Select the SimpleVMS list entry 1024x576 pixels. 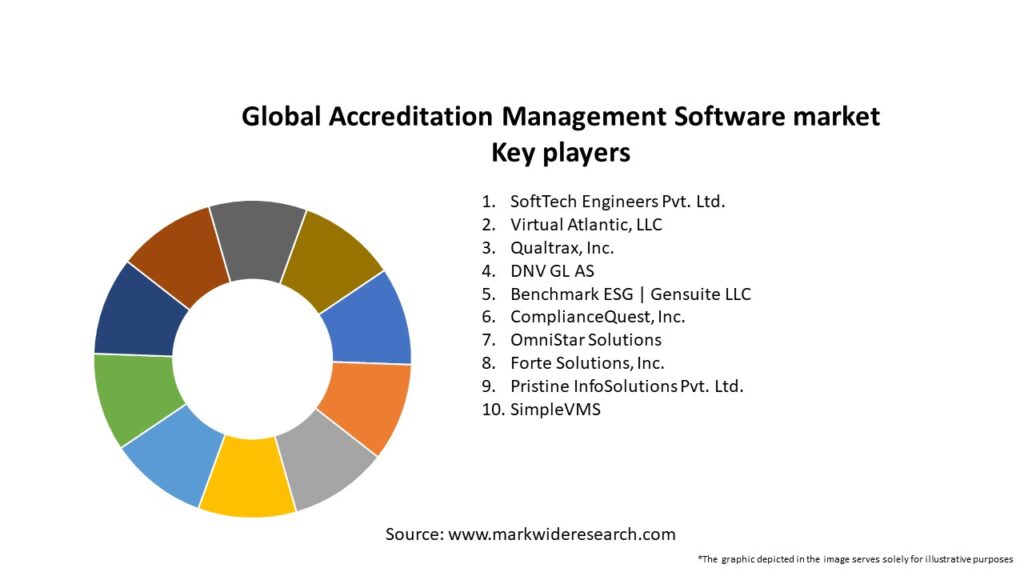coord(555,409)
